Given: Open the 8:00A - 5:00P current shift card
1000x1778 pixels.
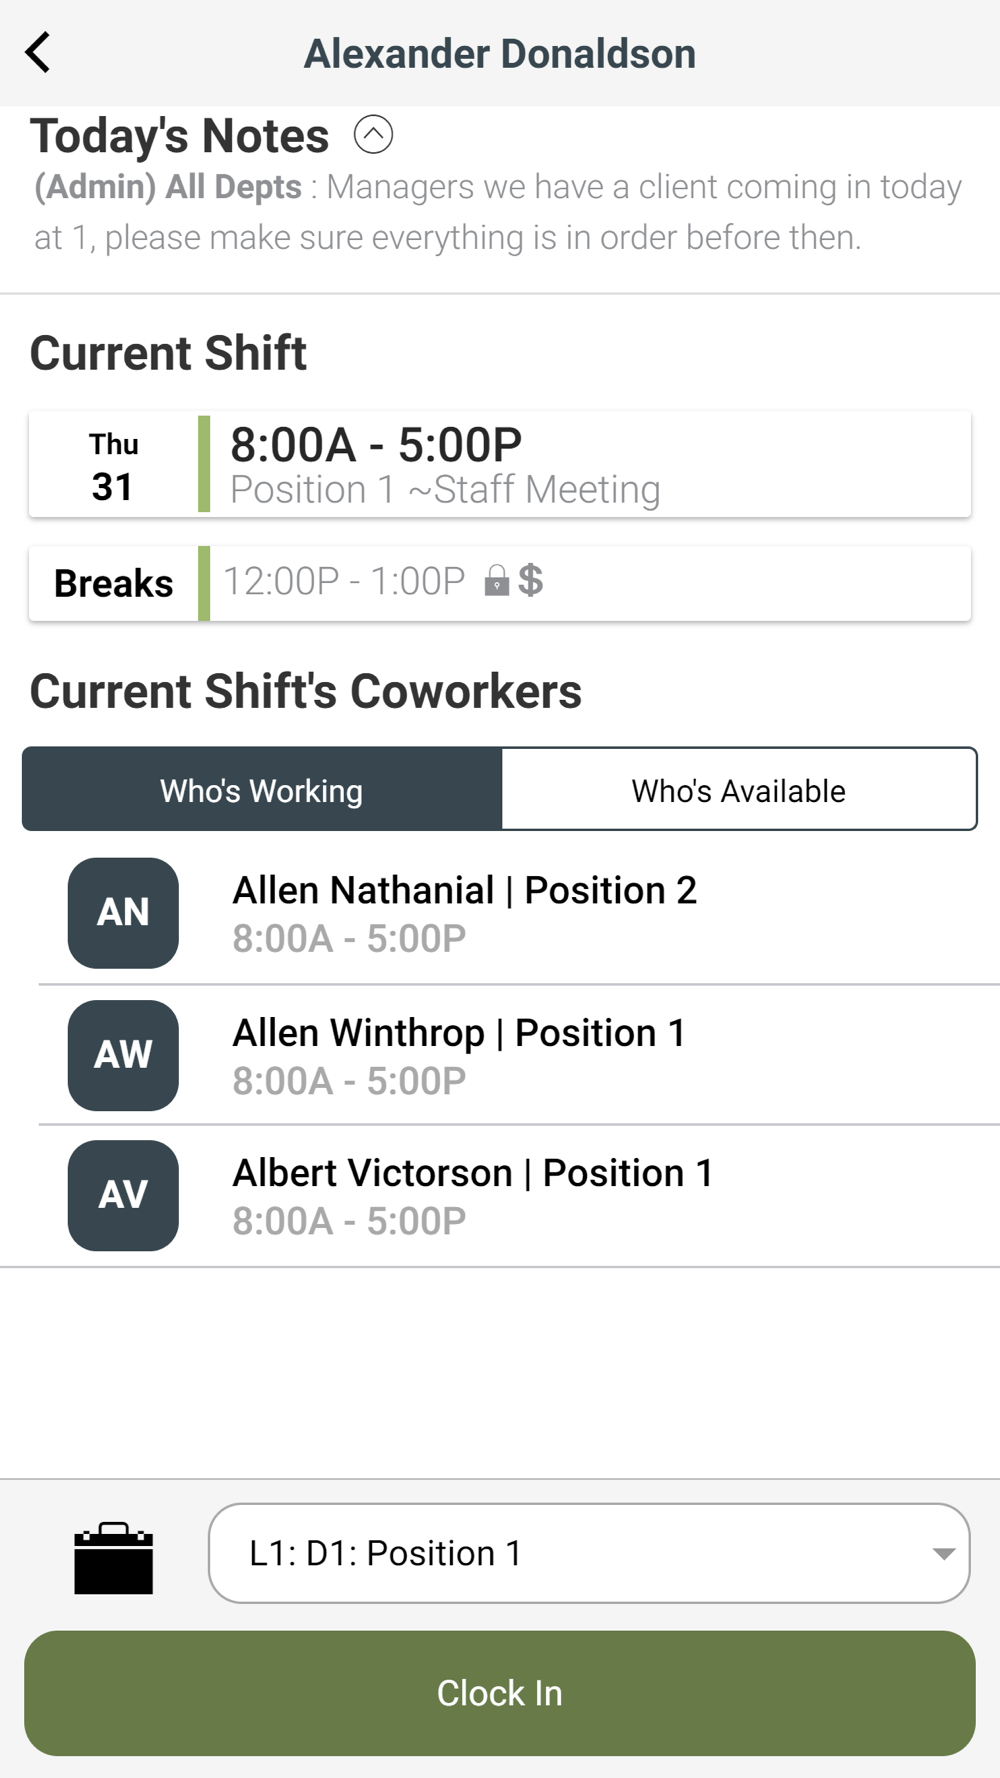Looking at the screenshot, I should (x=585, y=465).
